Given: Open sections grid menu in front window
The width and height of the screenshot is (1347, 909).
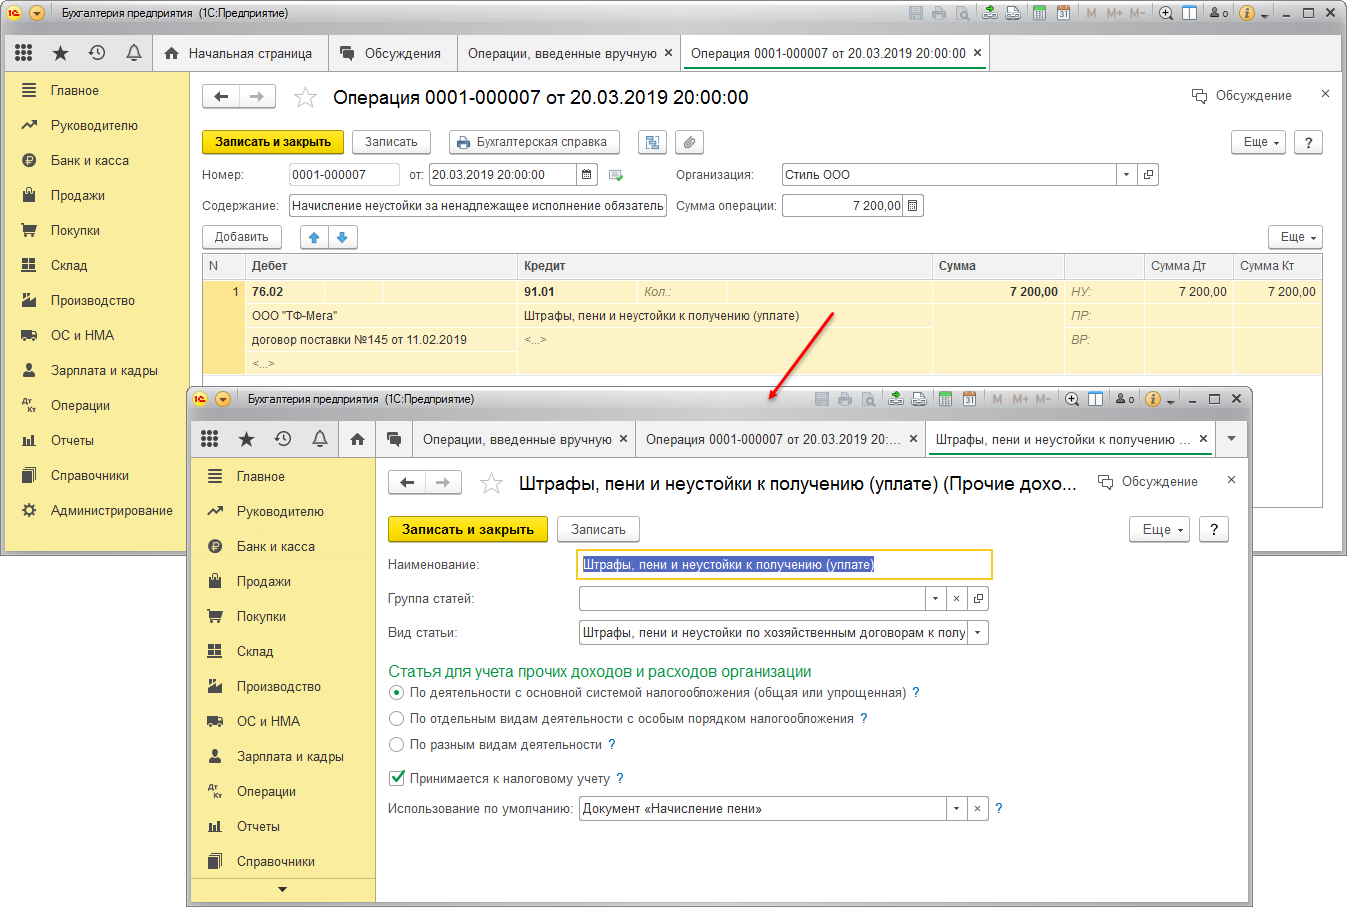Looking at the screenshot, I should [209, 439].
